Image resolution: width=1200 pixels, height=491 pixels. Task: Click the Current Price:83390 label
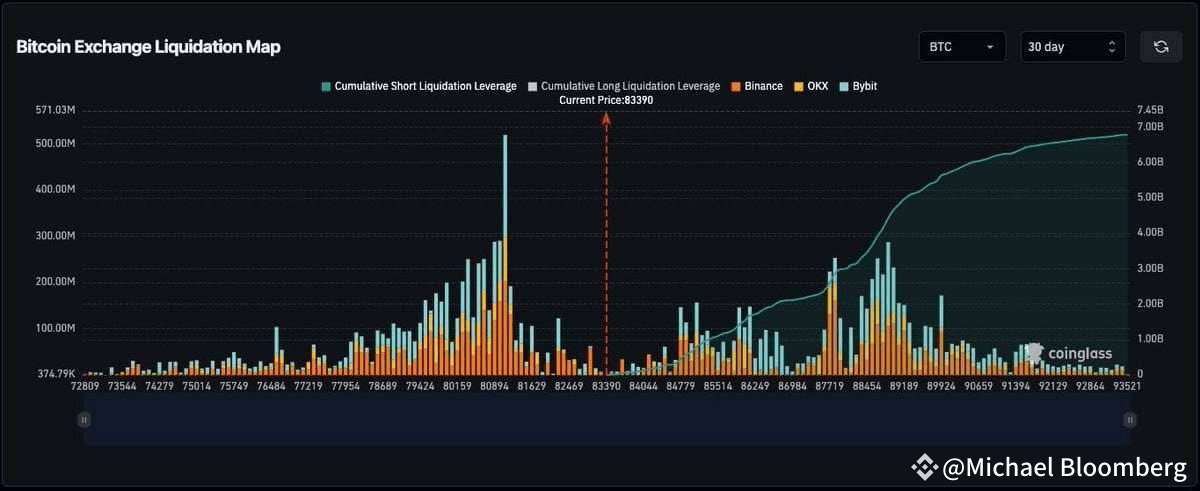[x=606, y=100]
